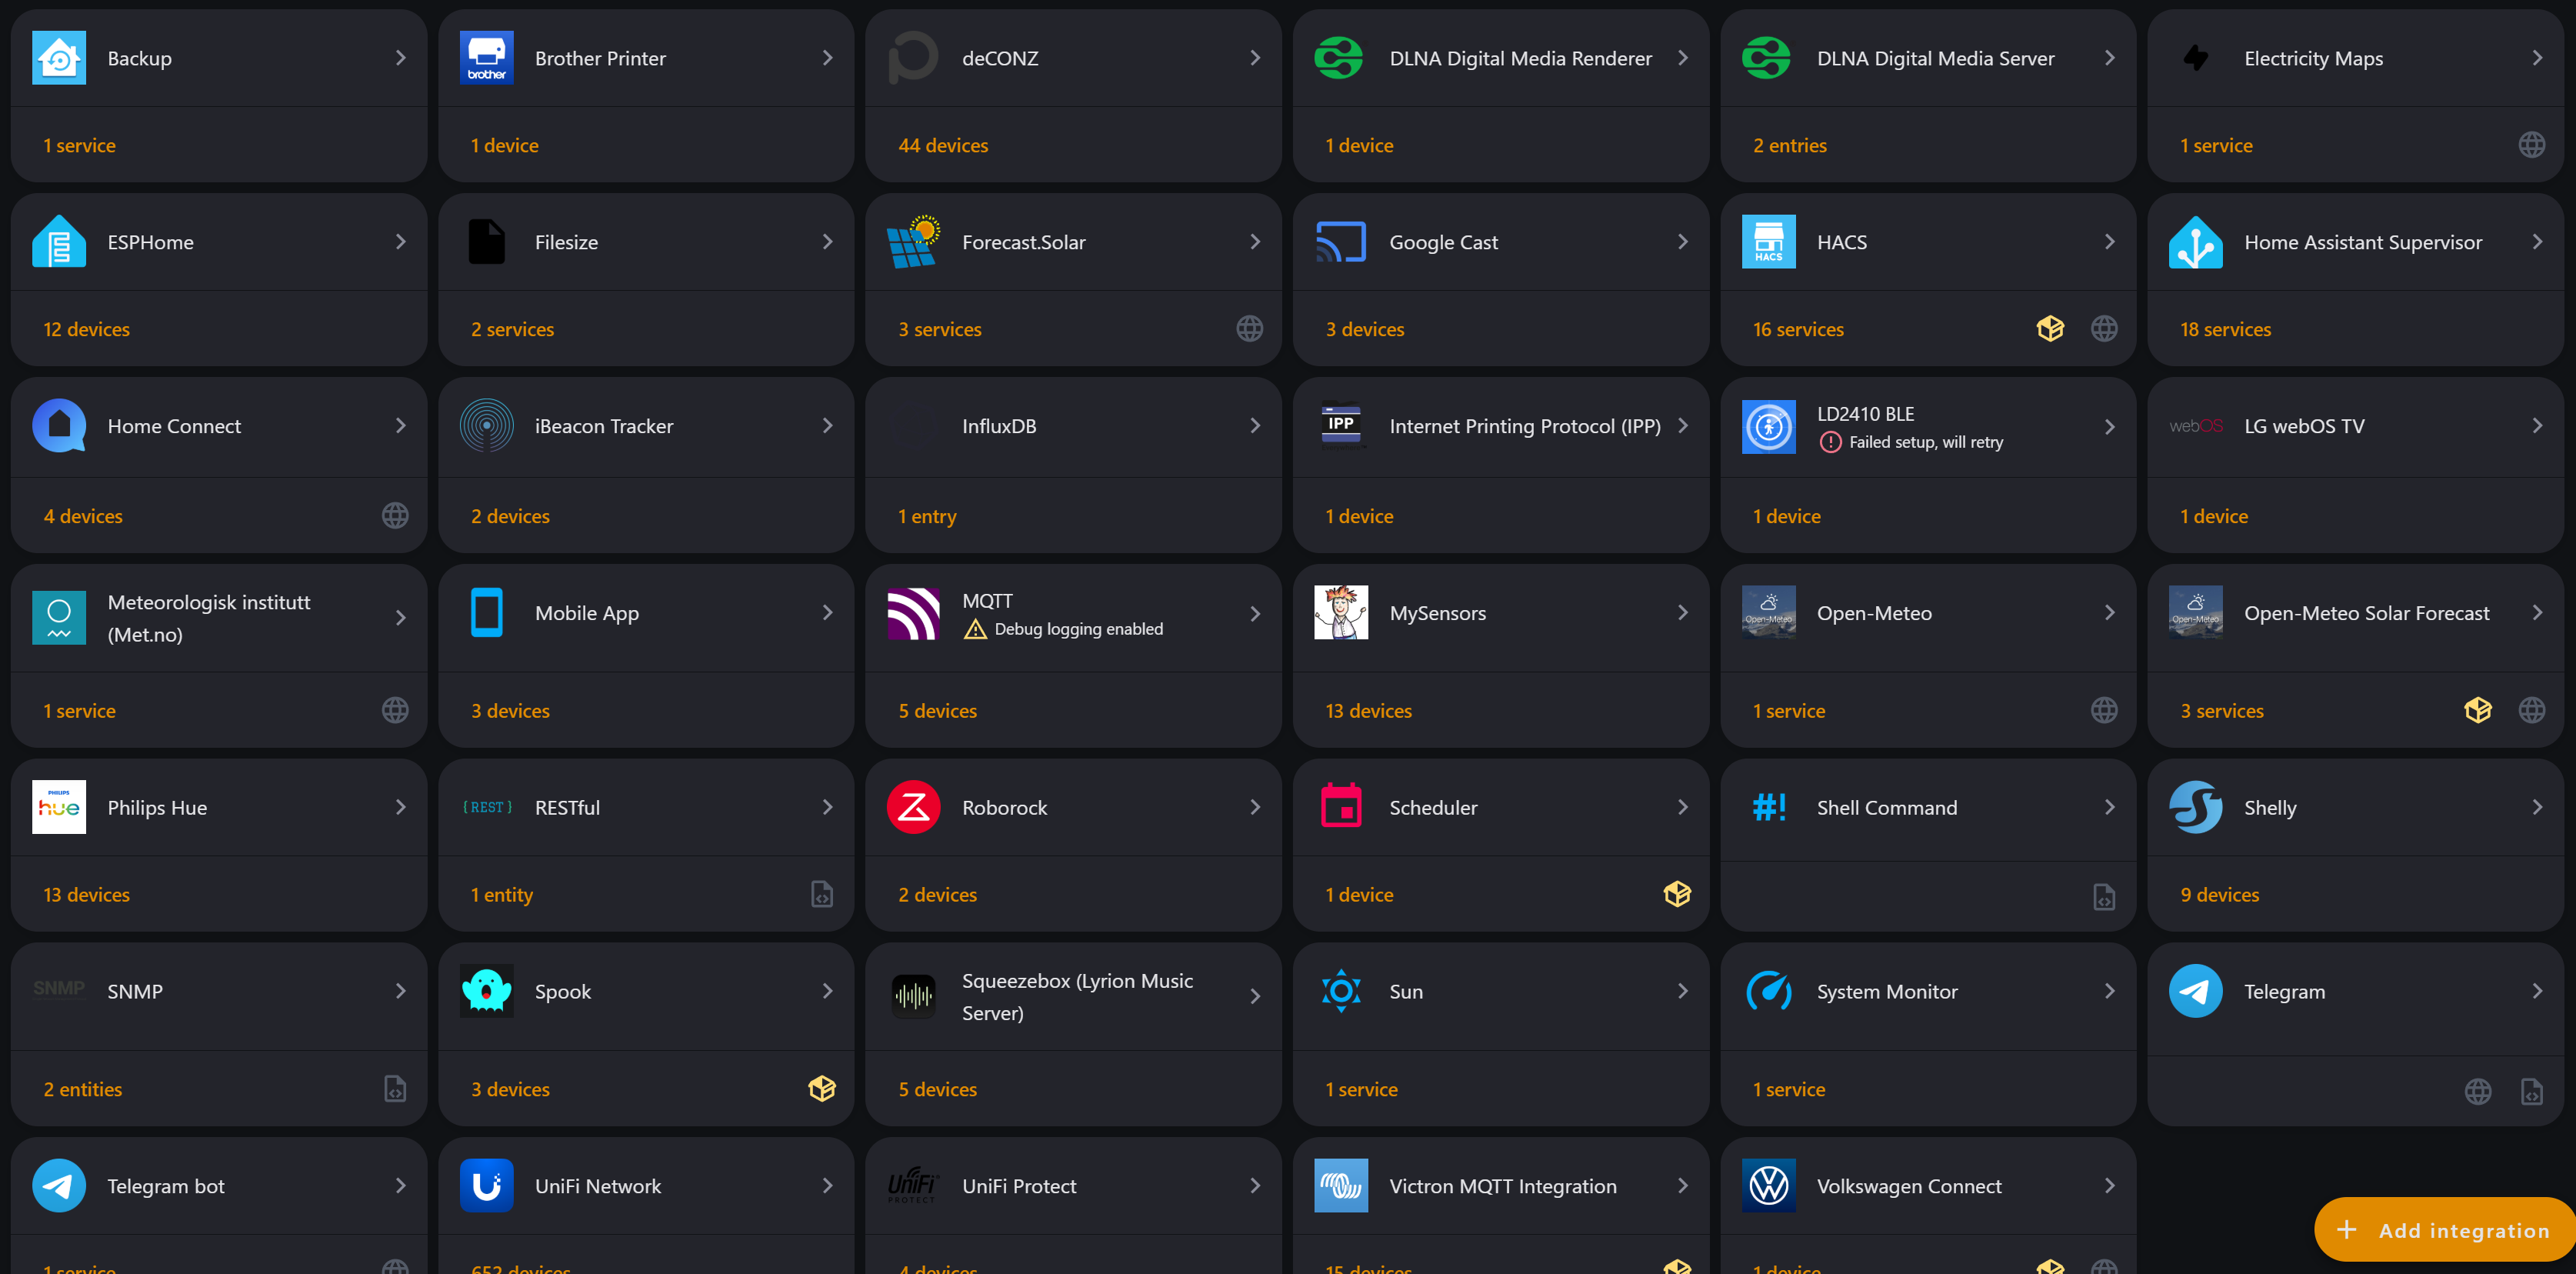This screenshot has width=2576, height=1274.
Task: Click the Philips Hue logo icon
Action: coord(59,807)
